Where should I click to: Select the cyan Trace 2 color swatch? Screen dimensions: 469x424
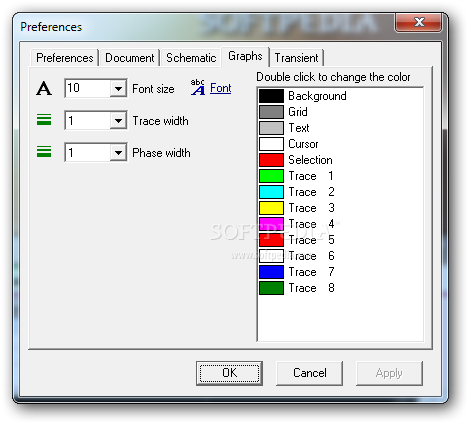click(x=271, y=192)
